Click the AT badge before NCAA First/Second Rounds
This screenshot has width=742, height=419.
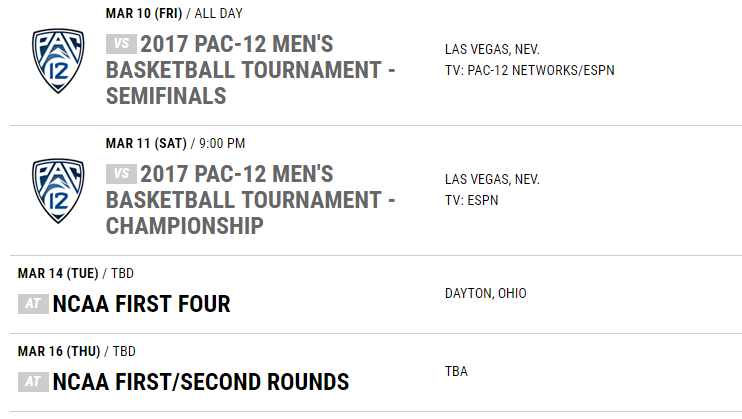click(x=33, y=382)
